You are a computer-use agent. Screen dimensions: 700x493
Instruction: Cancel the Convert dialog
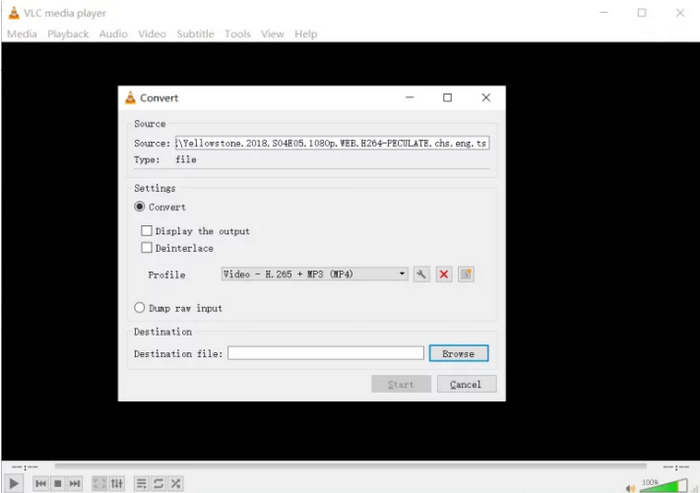coord(466,384)
